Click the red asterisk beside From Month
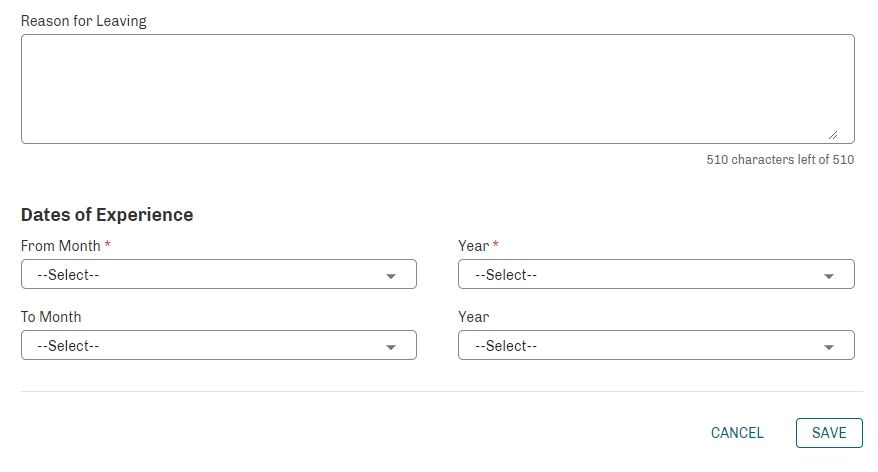This screenshot has width=878, height=472. point(108,244)
